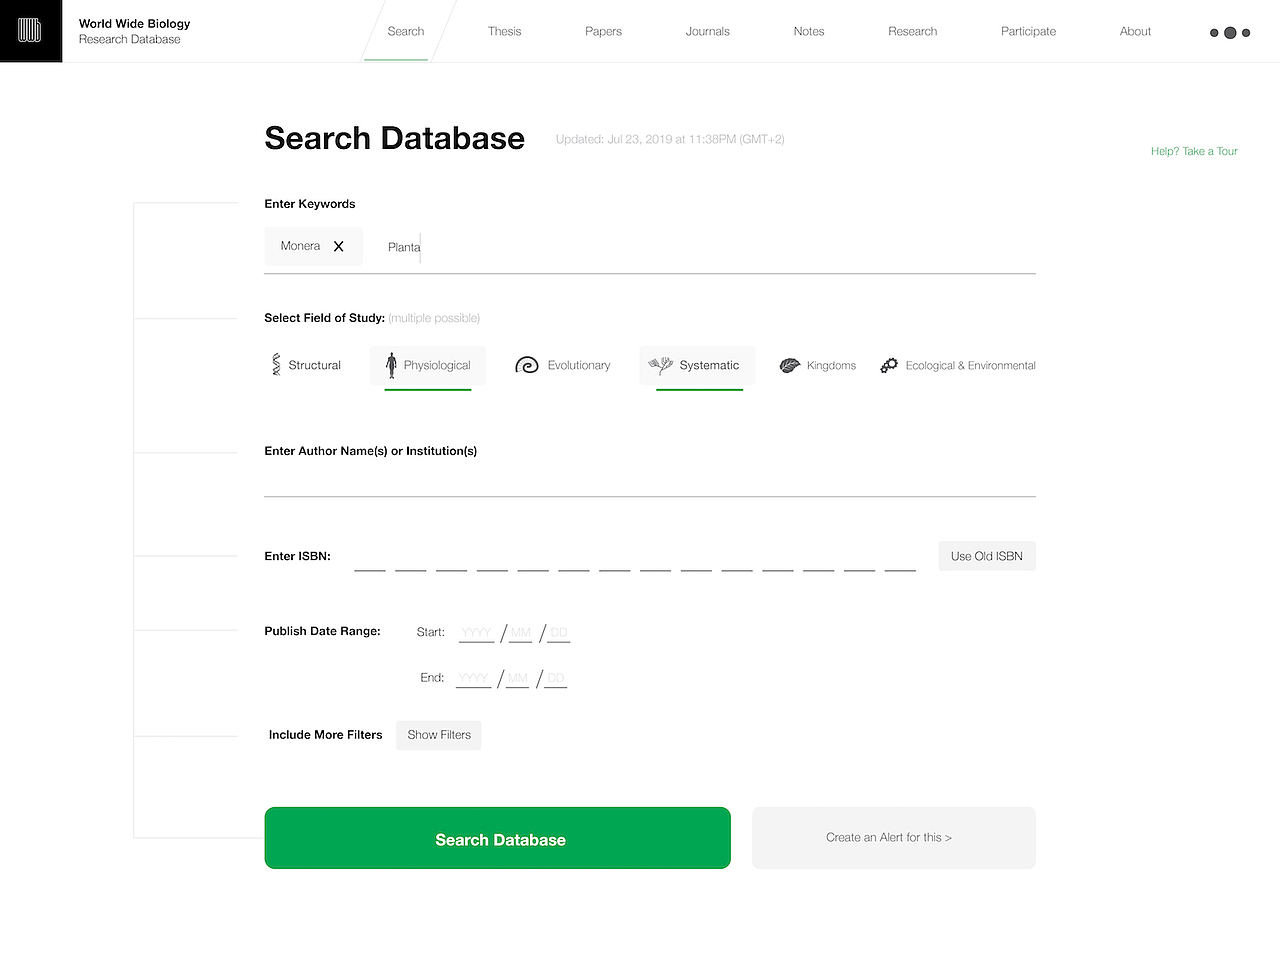Click the start date YYYY field
The width and height of the screenshot is (1280, 960).
coord(477,632)
